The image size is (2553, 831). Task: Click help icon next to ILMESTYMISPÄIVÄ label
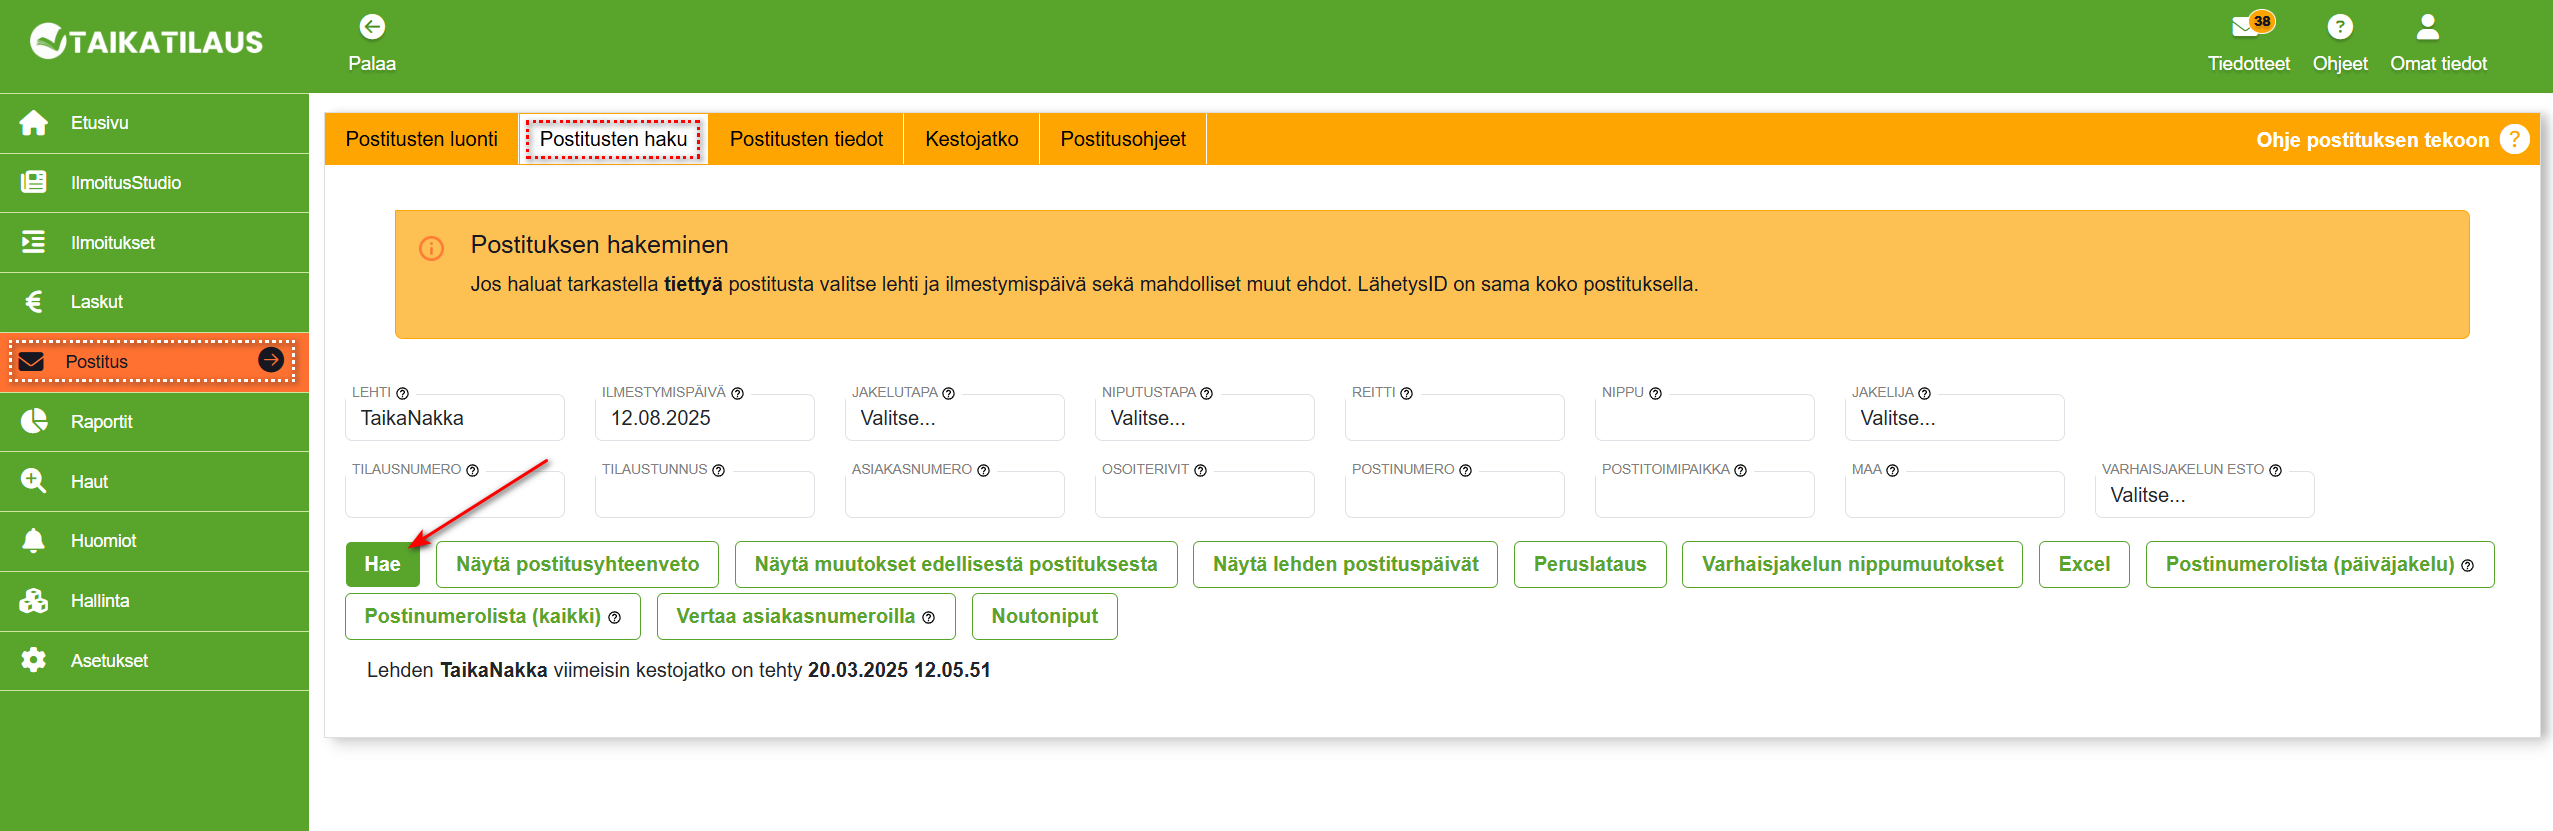pyautogui.click(x=737, y=393)
